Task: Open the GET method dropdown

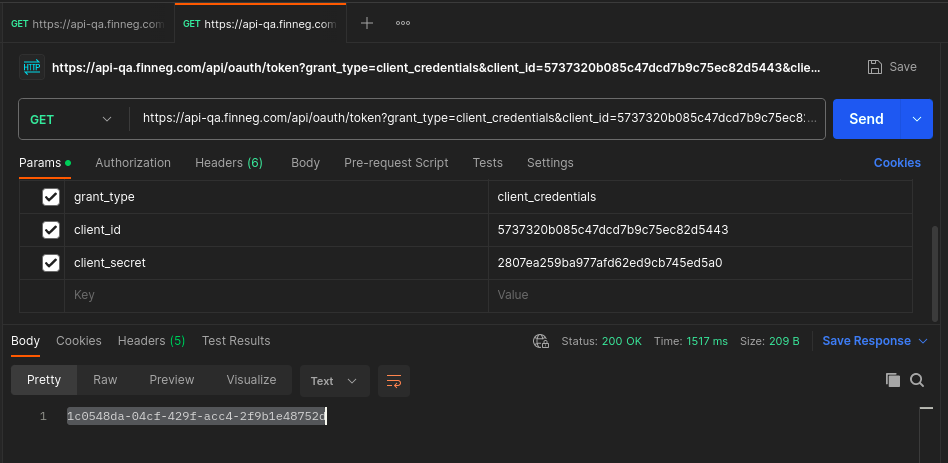Action: pos(70,119)
